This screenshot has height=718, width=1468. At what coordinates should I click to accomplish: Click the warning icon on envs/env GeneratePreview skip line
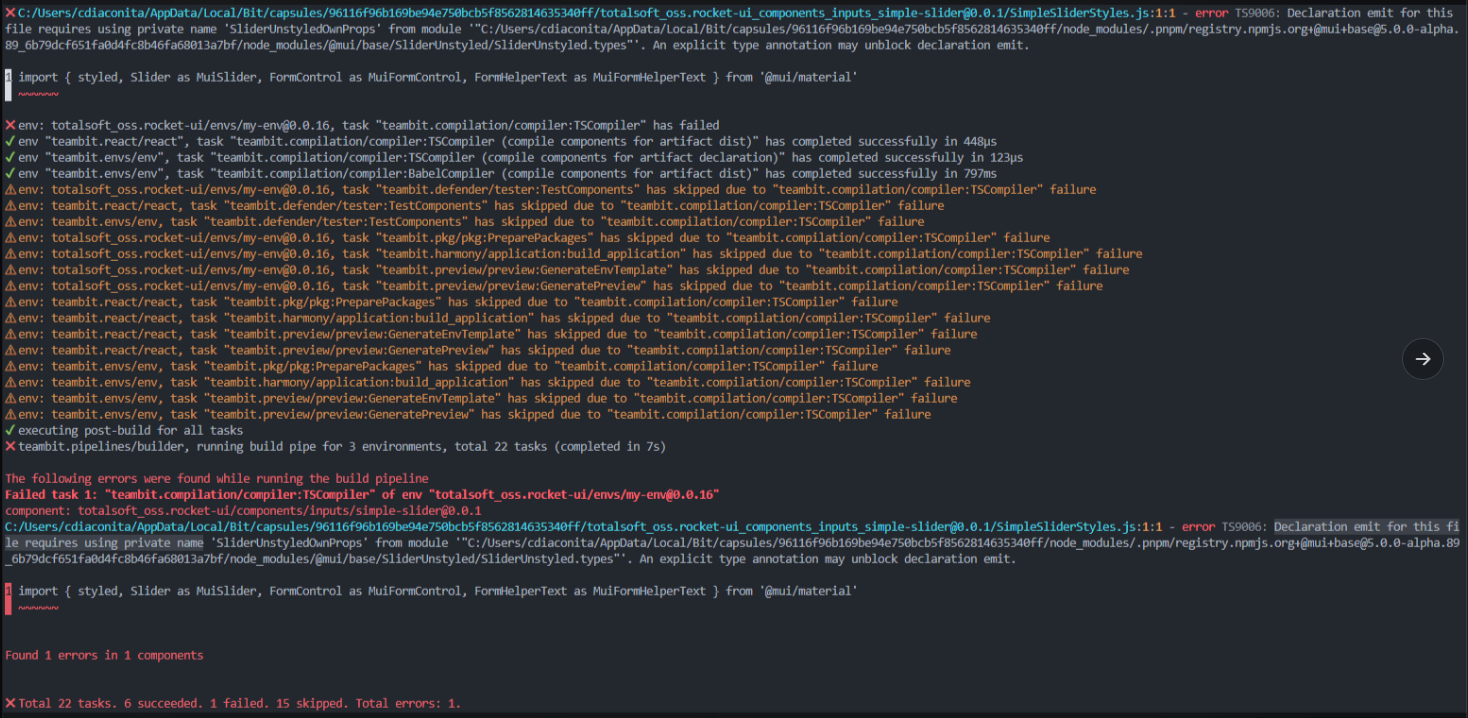(x=9, y=414)
